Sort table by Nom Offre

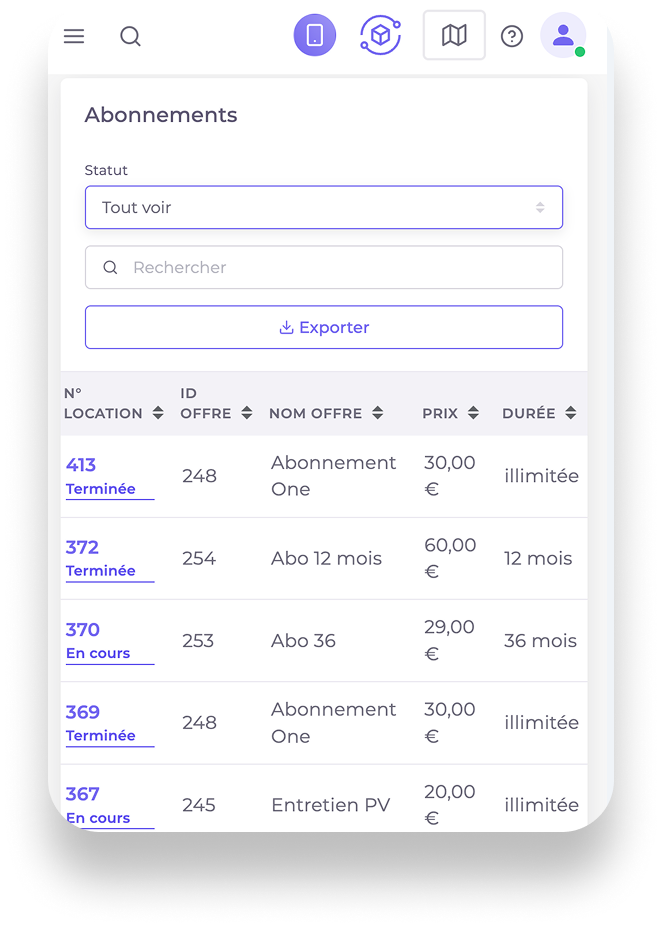(377, 413)
